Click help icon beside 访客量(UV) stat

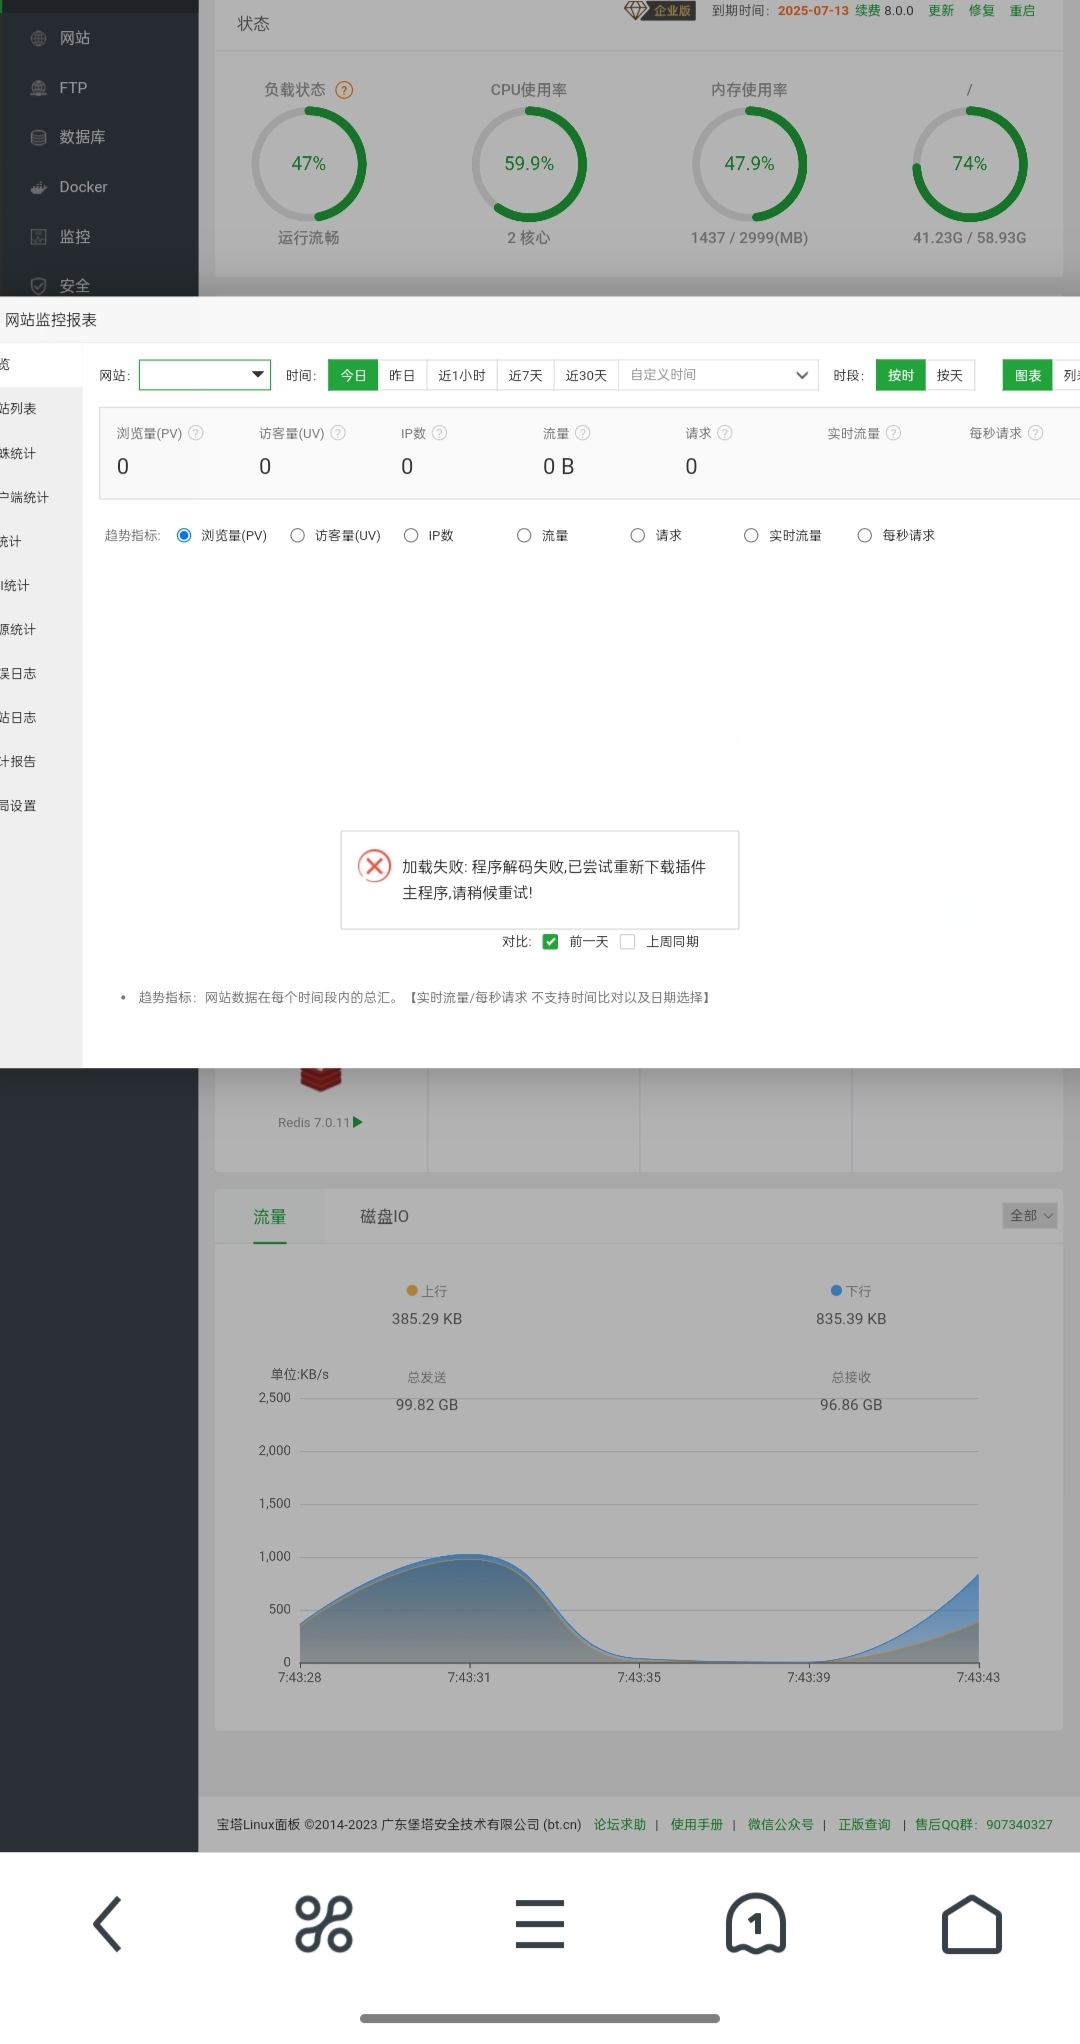click(338, 433)
